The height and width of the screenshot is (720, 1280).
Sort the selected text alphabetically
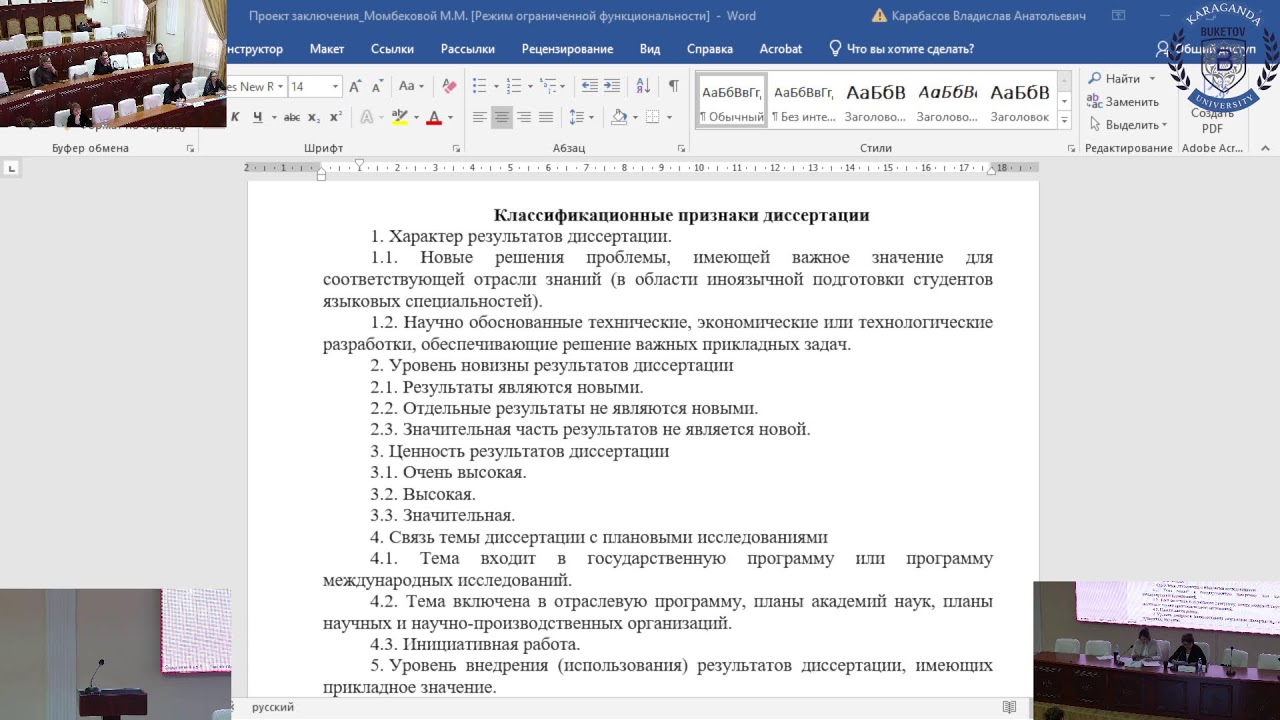643,86
